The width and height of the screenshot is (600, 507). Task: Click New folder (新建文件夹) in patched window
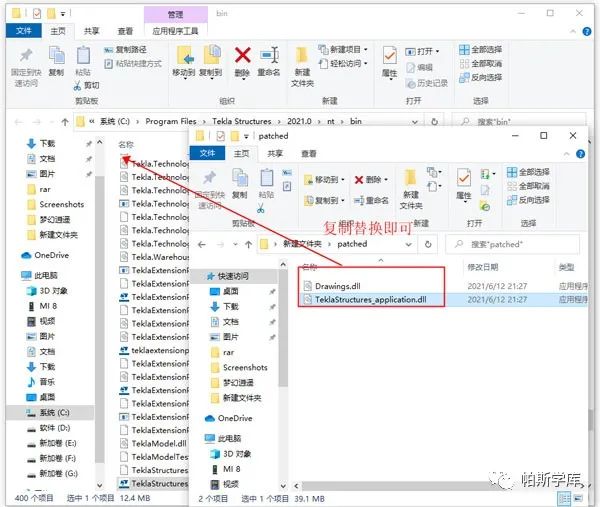pyautogui.click(x=411, y=189)
